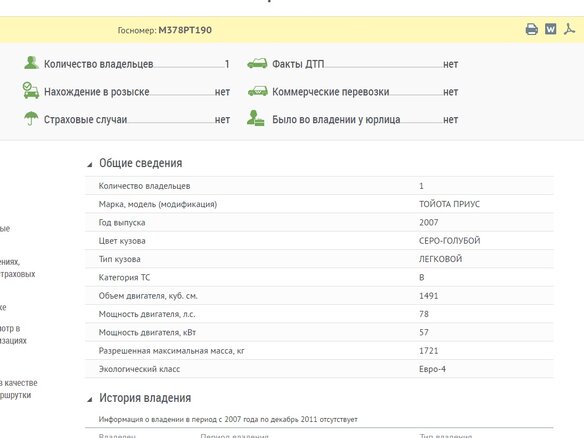Click the СЕРО-ГОЛУБОЙ body color value
The width and height of the screenshot is (584, 438).
tap(450, 241)
